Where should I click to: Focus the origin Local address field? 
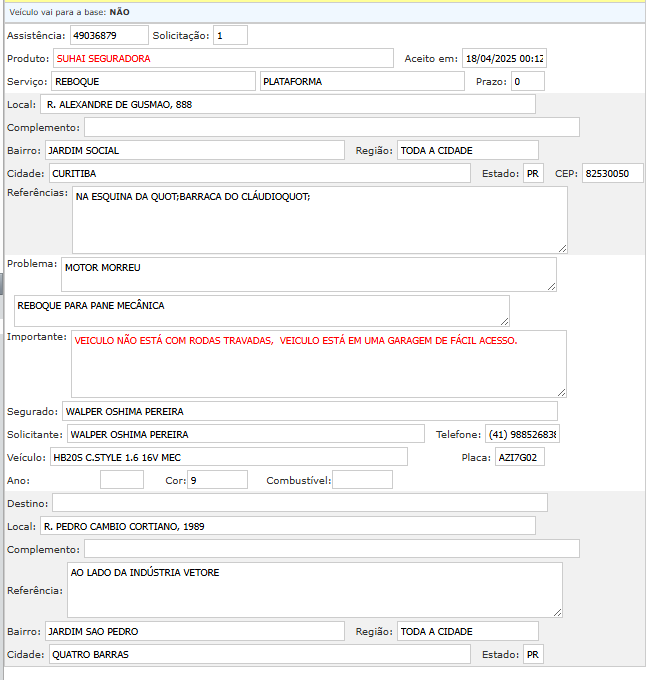pos(288,104)
